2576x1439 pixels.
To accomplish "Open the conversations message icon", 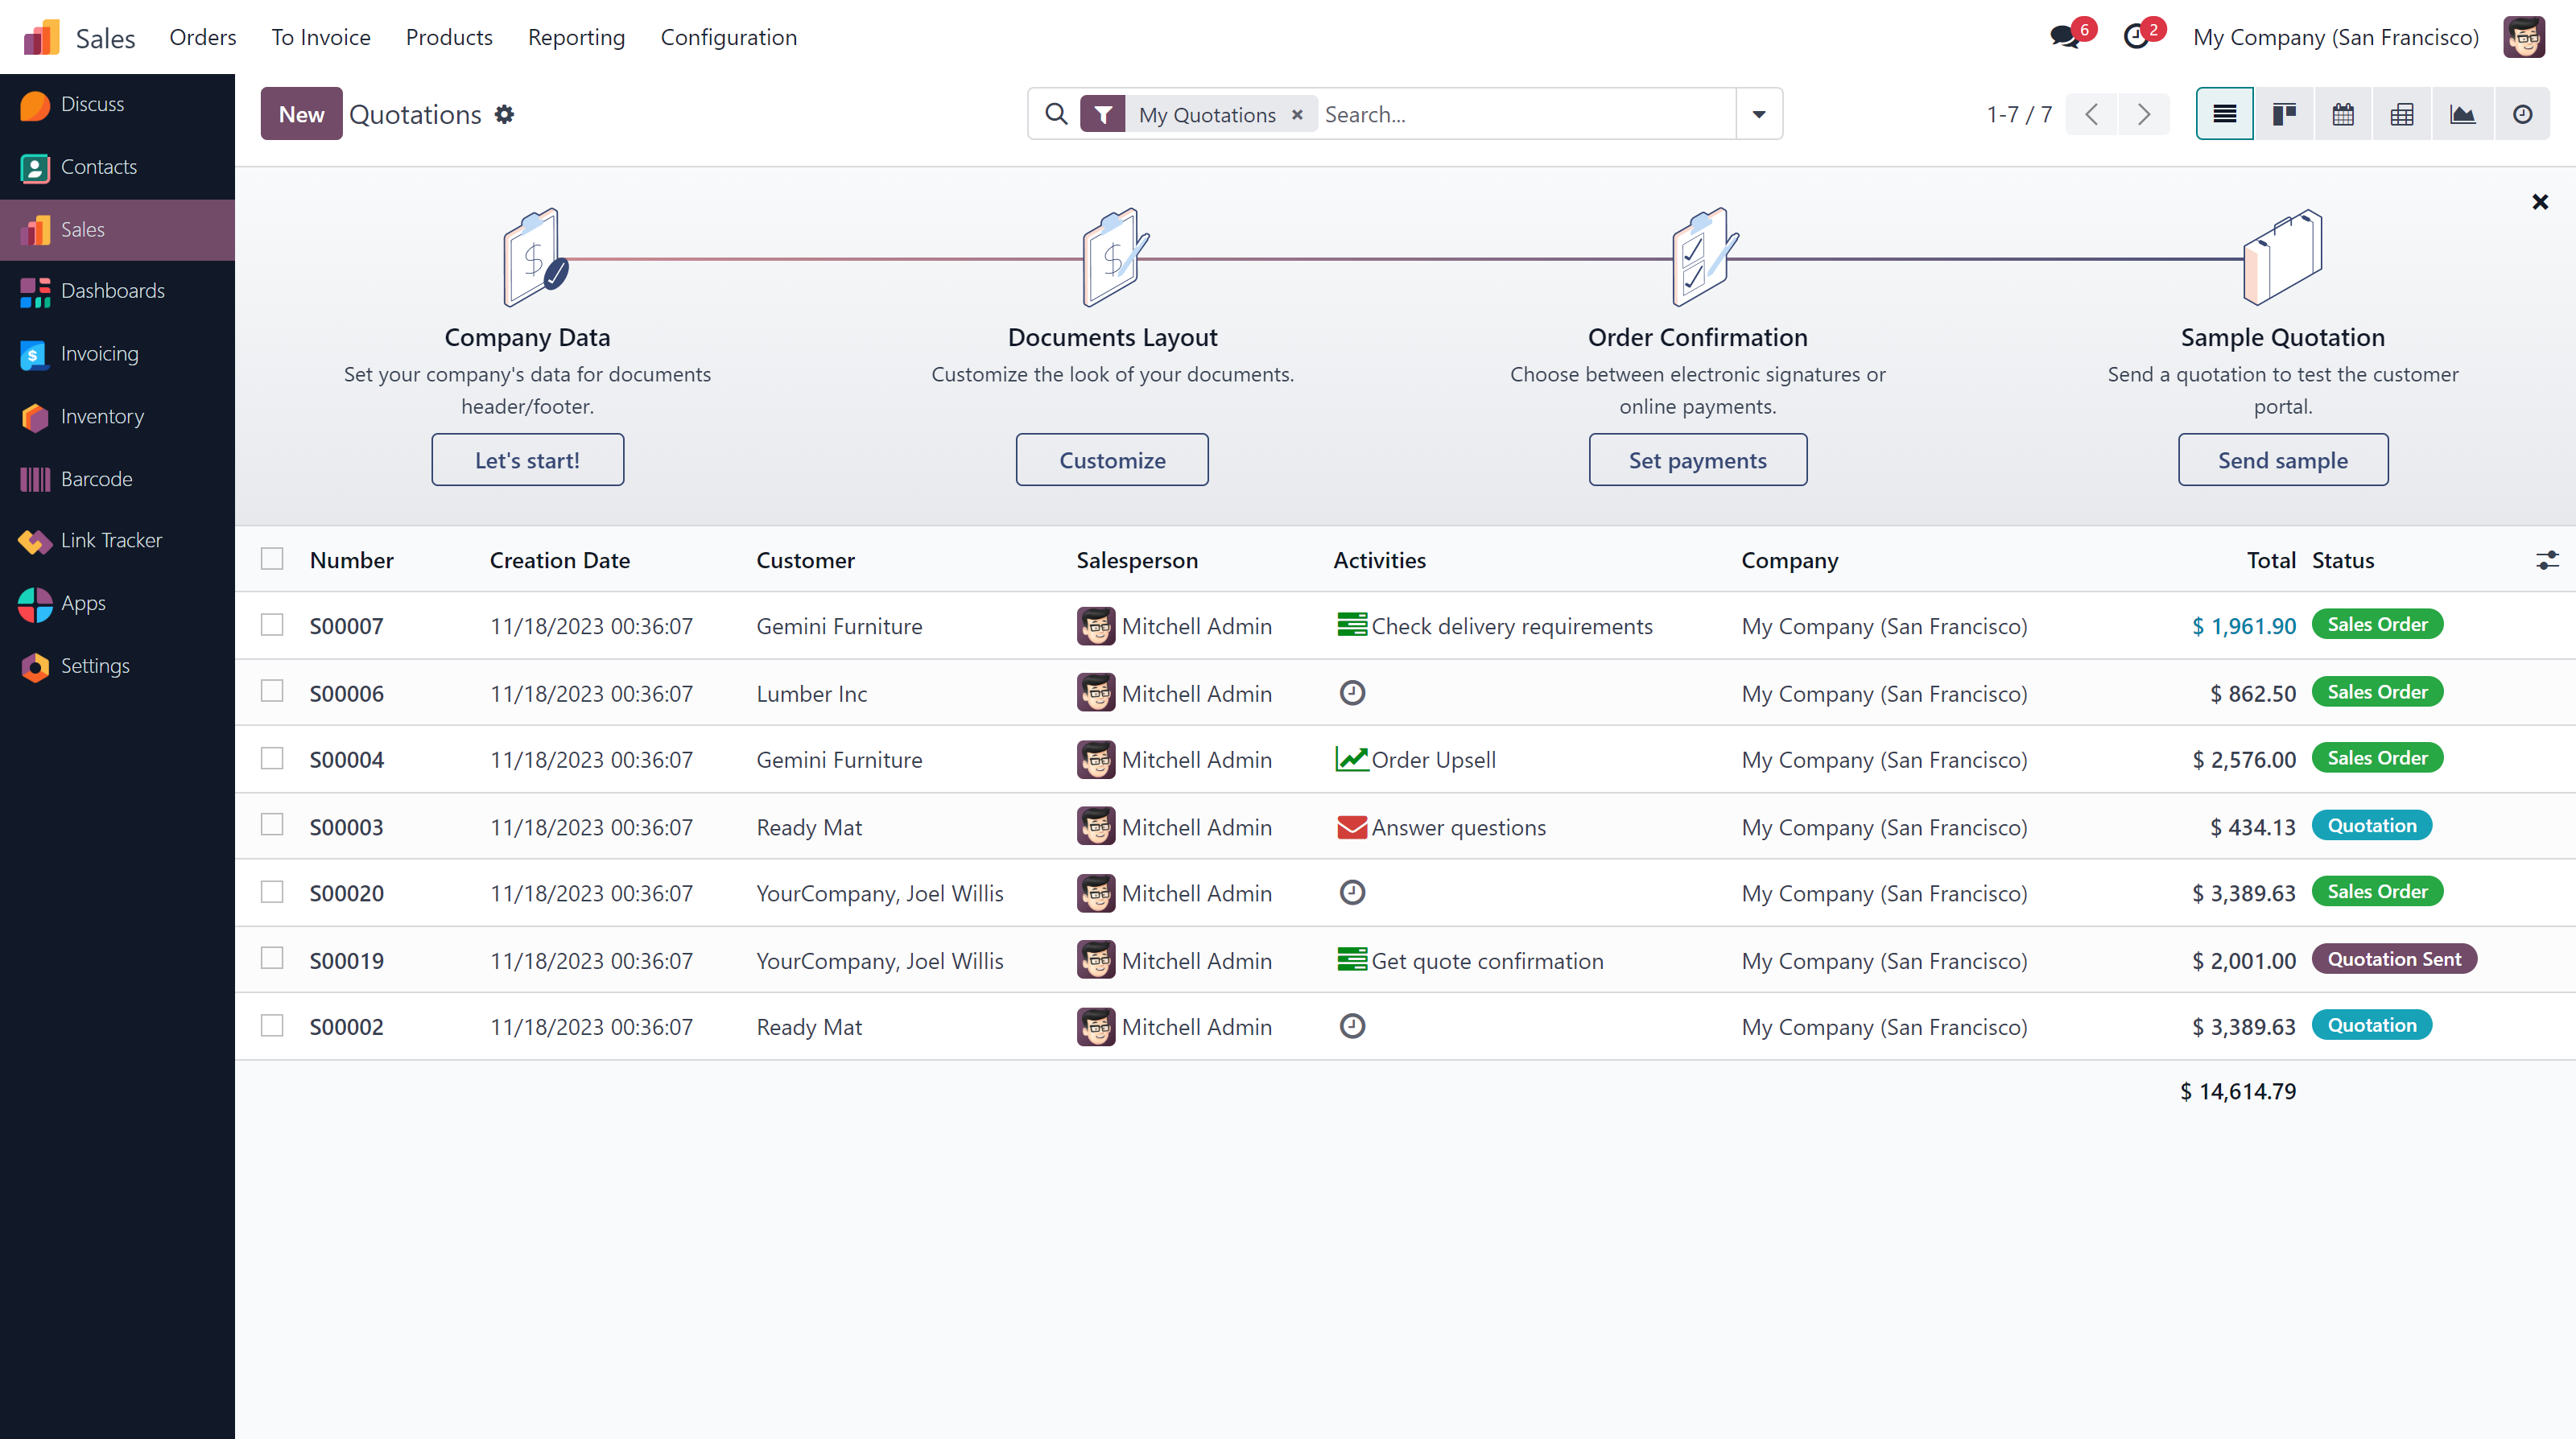I will pyautogui.click(x=2064, y=37).
